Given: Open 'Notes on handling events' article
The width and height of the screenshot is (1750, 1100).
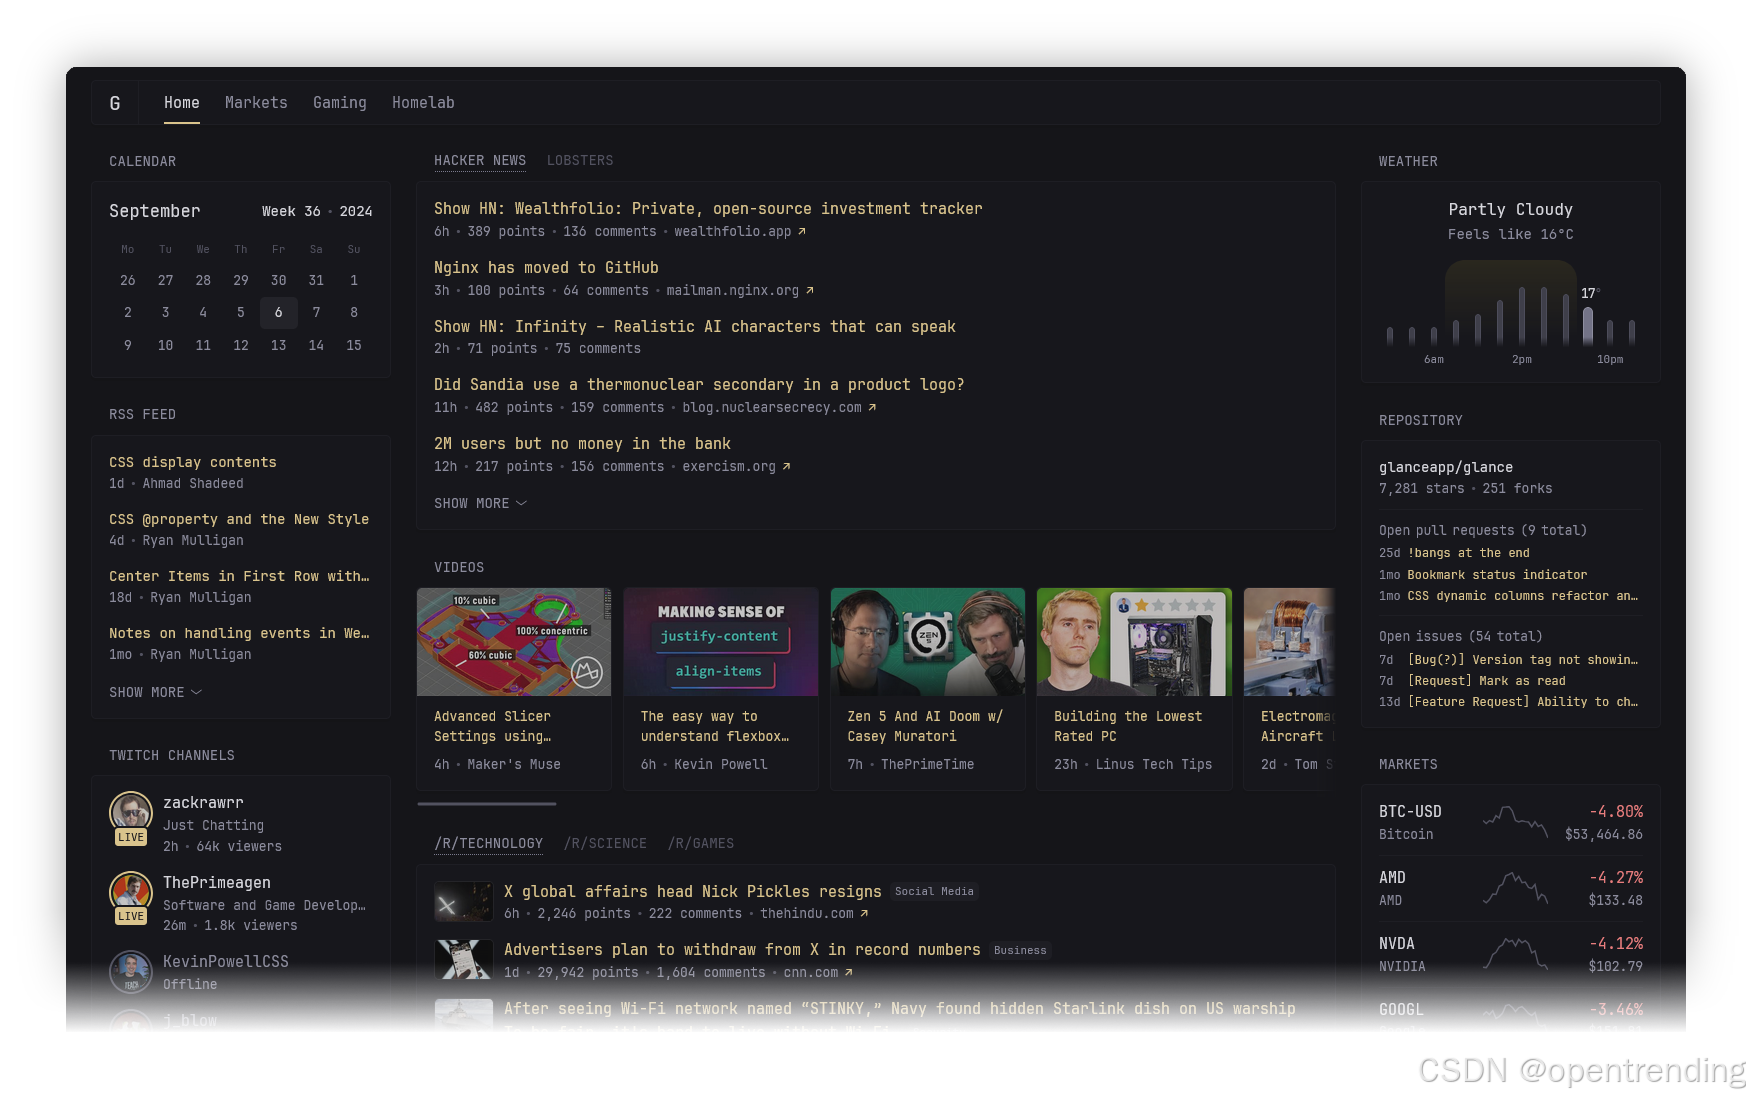Looking at the screenshot, I should [x=239, y=634].
